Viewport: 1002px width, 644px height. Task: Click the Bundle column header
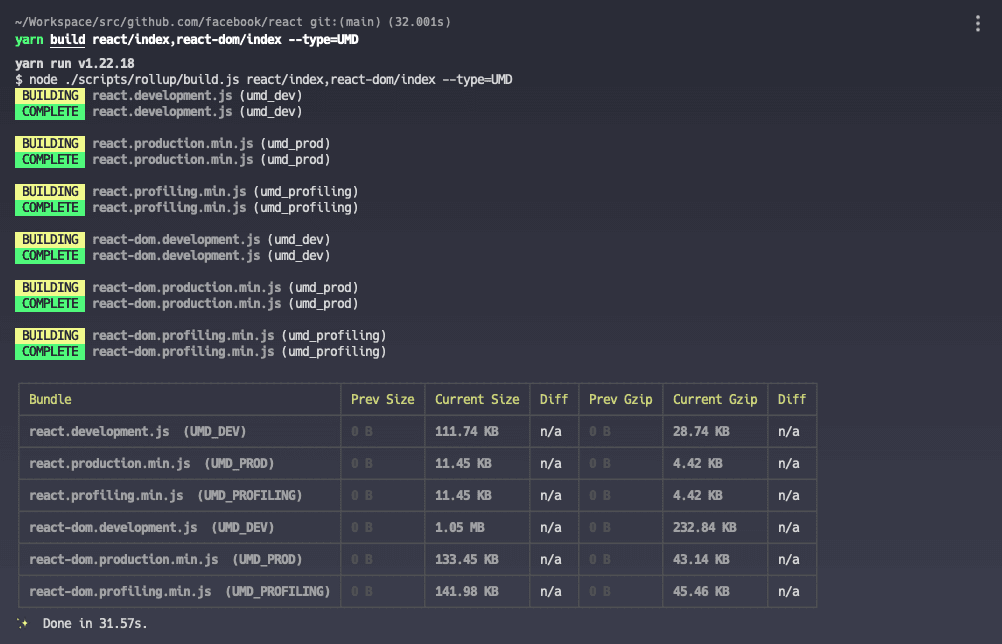[x=51, y=399]
